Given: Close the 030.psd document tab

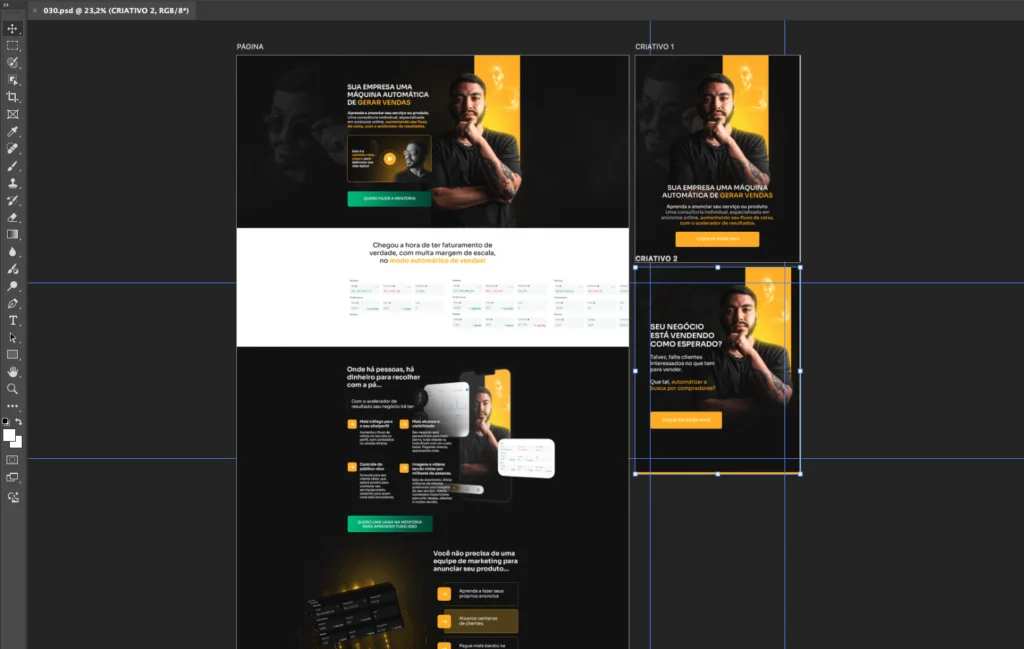Looking at the screenshot, I should (35, 10).
